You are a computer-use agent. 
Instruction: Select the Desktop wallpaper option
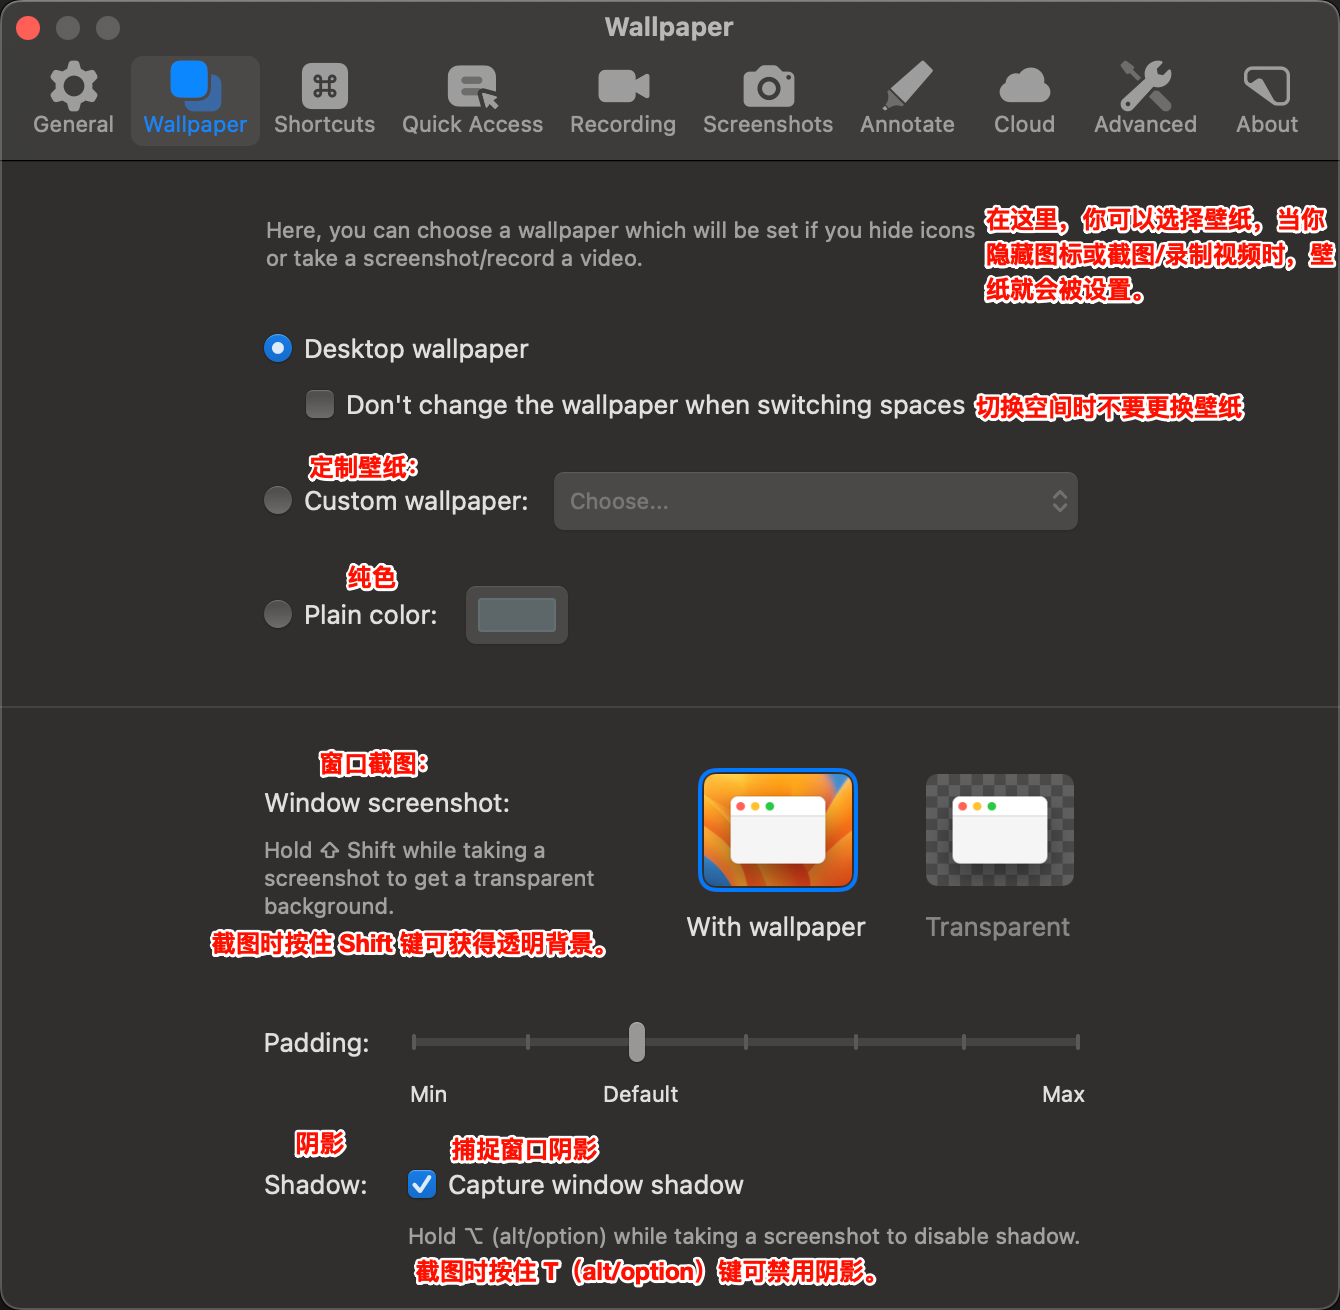click(277, 348)
